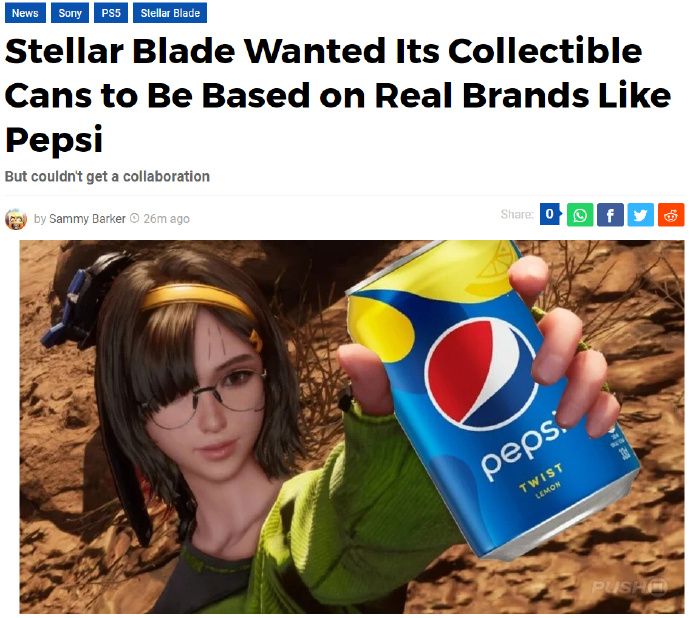Click the subtitle about the collaboration
This screenshot has height=618, width=690.
(107, 177)
